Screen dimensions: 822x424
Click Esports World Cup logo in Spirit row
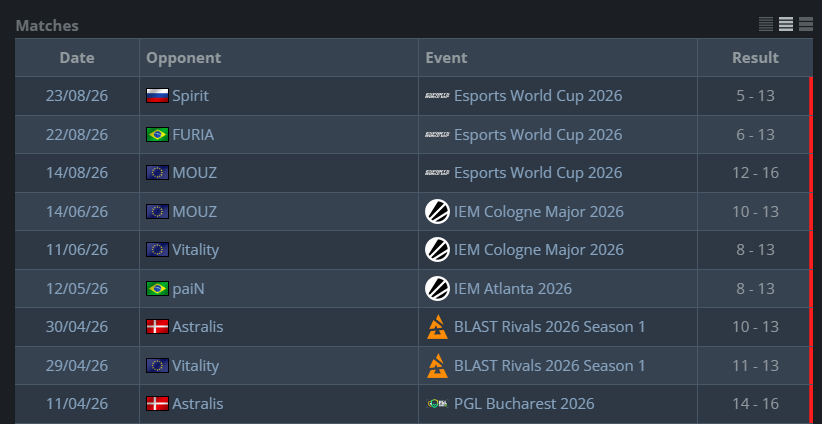point(437,96)
